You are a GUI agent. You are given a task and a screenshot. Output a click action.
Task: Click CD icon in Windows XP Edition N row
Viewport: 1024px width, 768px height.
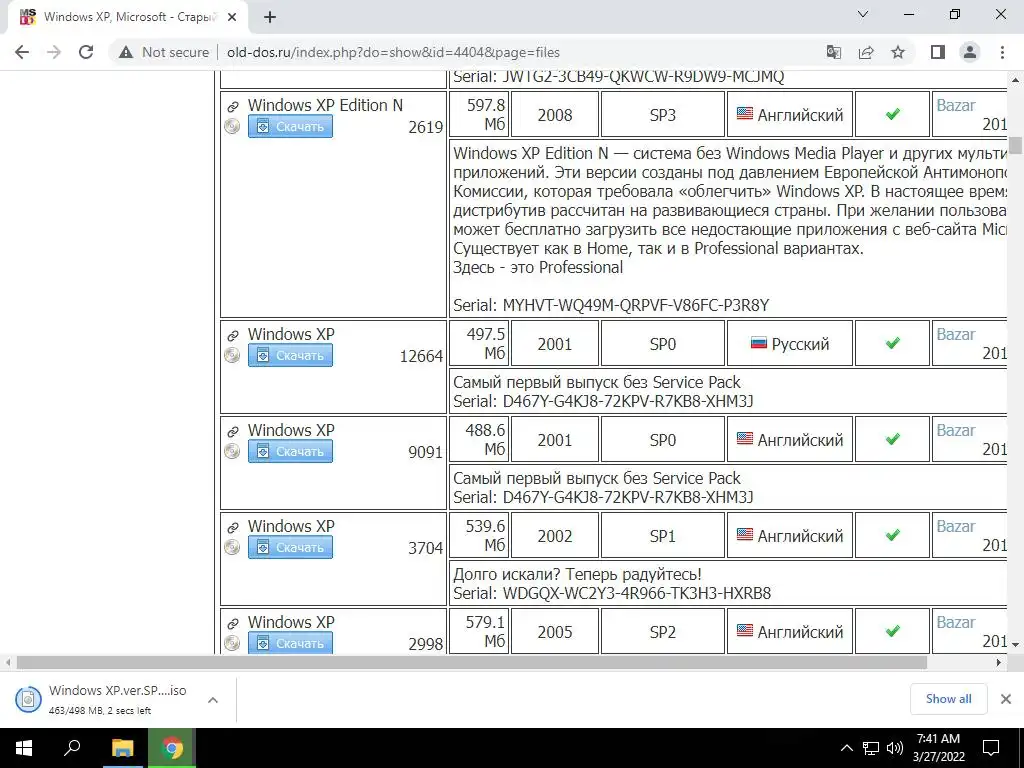click(232, 127)
